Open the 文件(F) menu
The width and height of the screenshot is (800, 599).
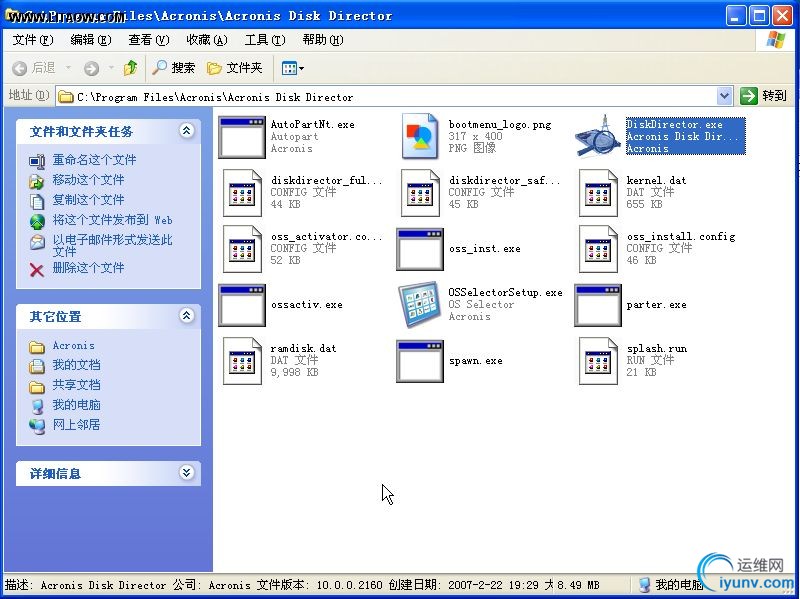coord(33,40)
